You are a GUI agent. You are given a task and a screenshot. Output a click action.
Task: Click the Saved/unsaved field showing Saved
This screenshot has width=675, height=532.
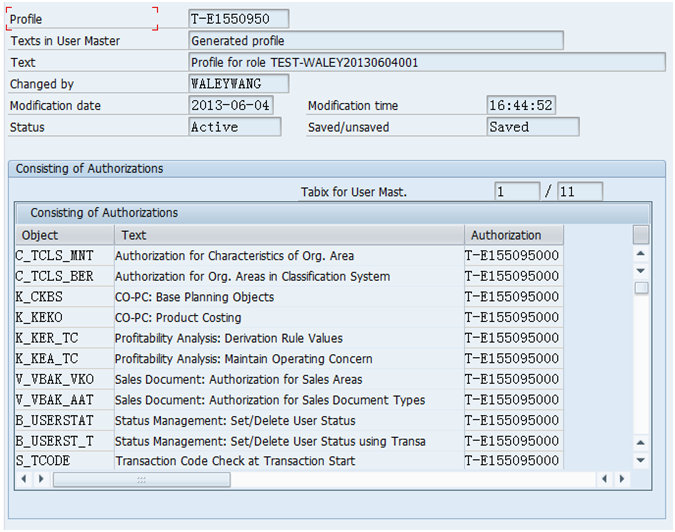click(533, 127)
